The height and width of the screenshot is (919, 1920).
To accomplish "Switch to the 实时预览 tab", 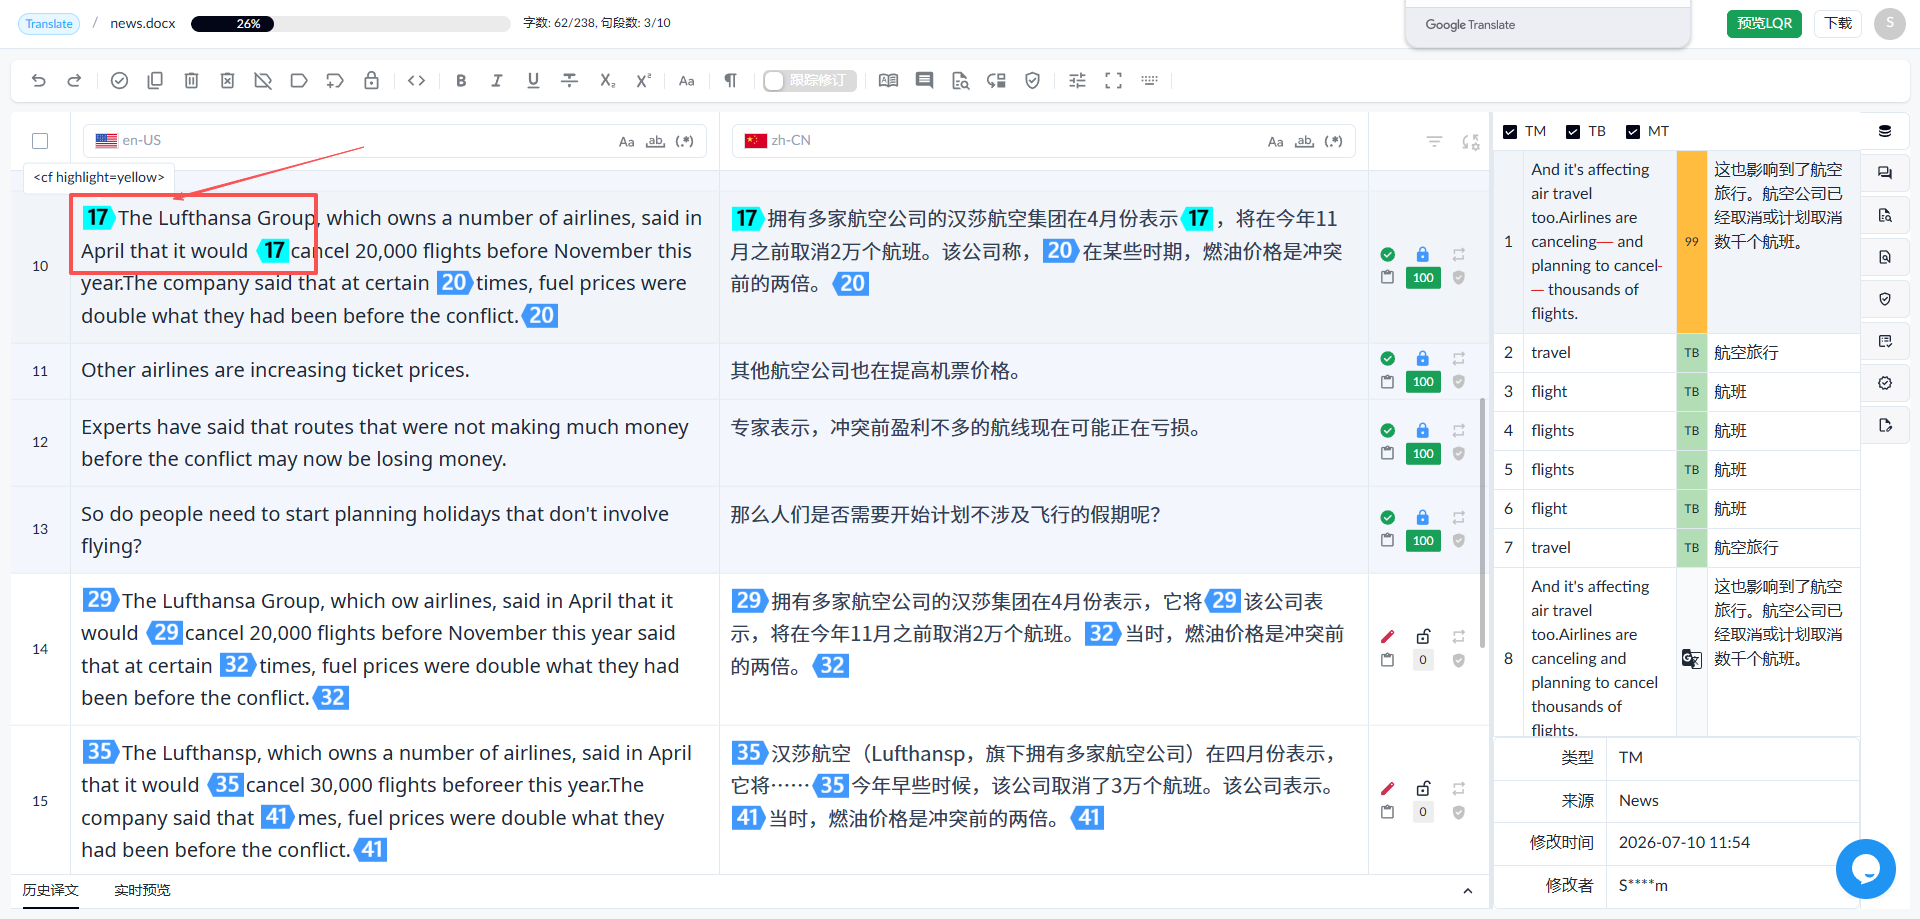I will point(142,890).
